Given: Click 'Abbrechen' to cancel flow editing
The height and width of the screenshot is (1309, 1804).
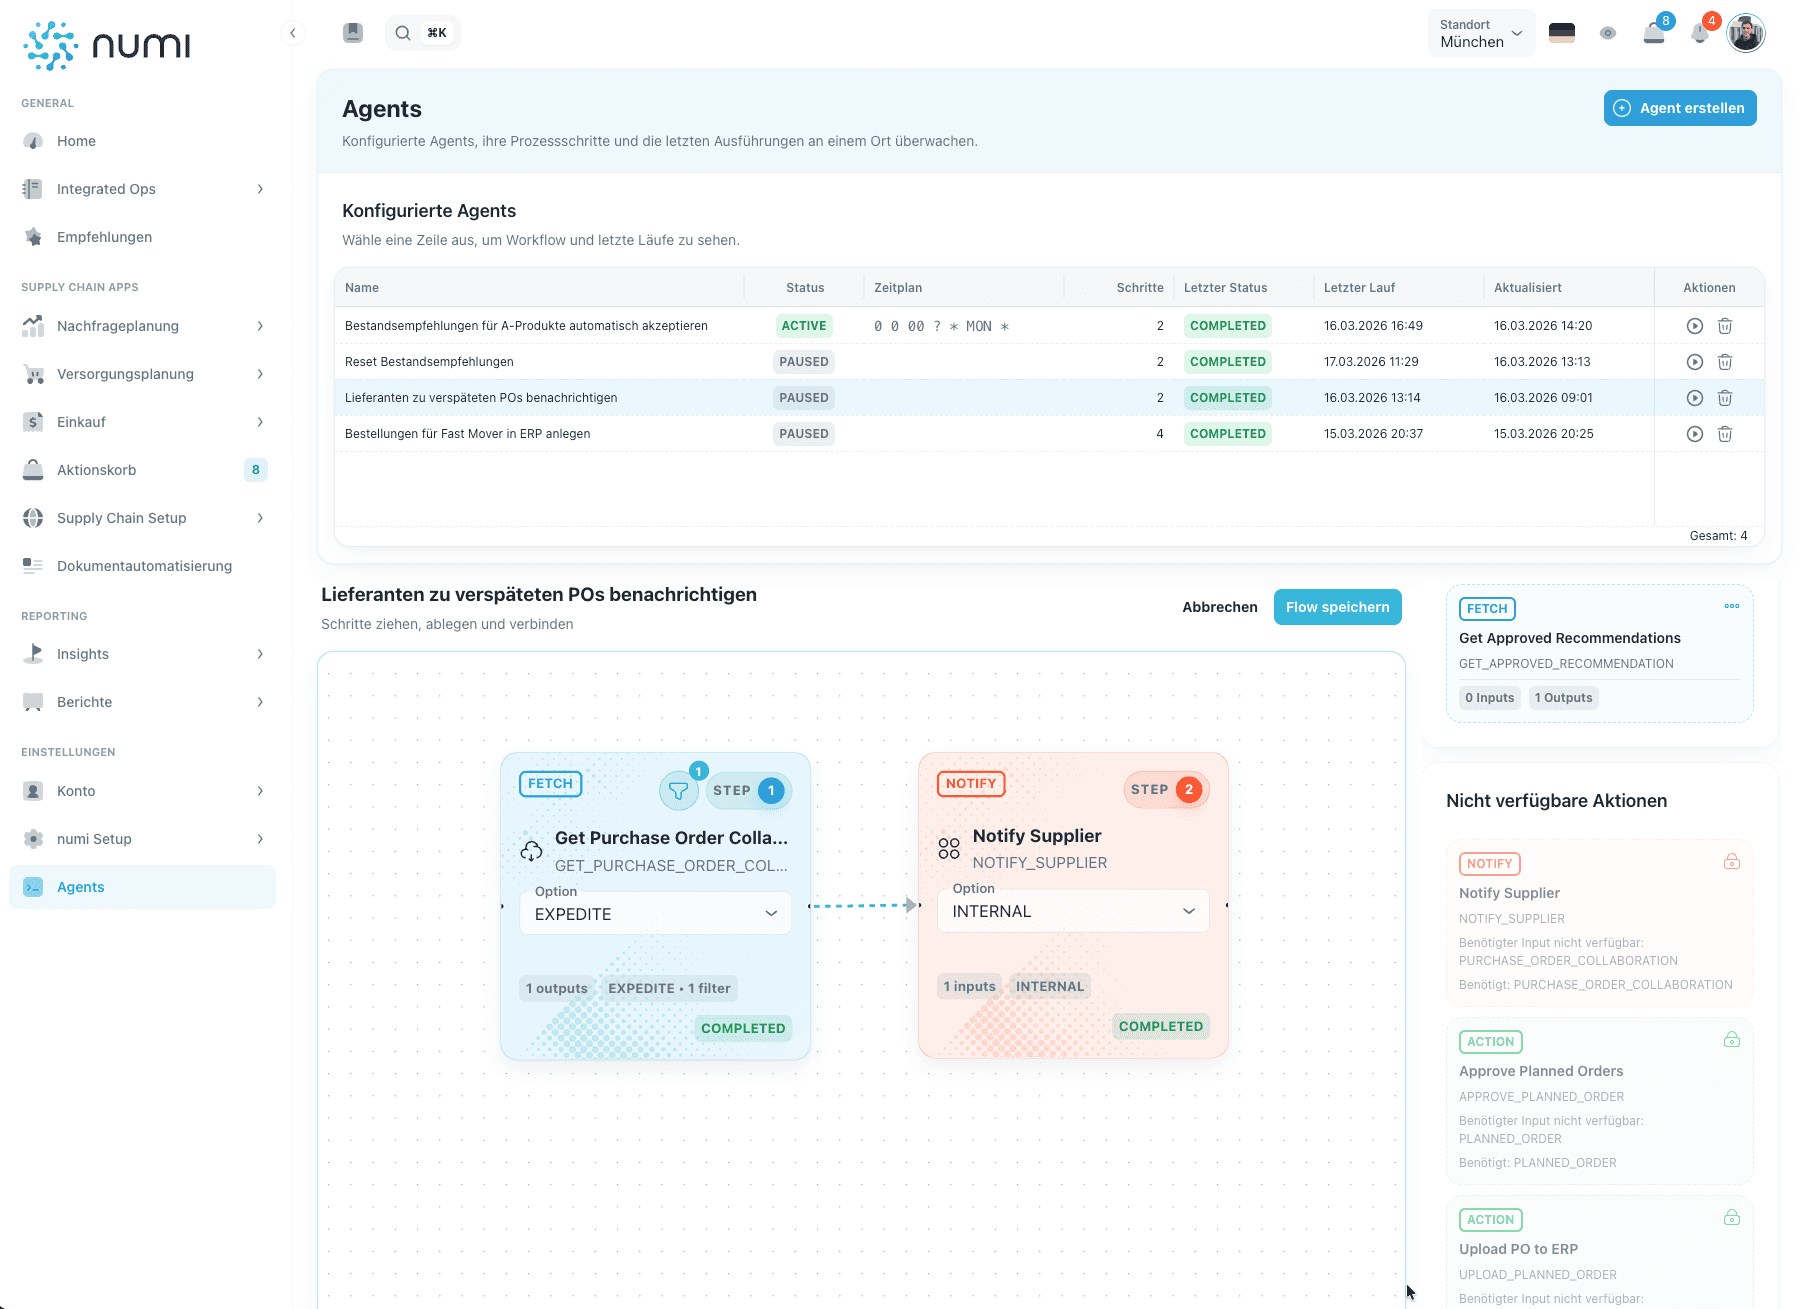Looking at the screenshot, I should (1220, 607).
